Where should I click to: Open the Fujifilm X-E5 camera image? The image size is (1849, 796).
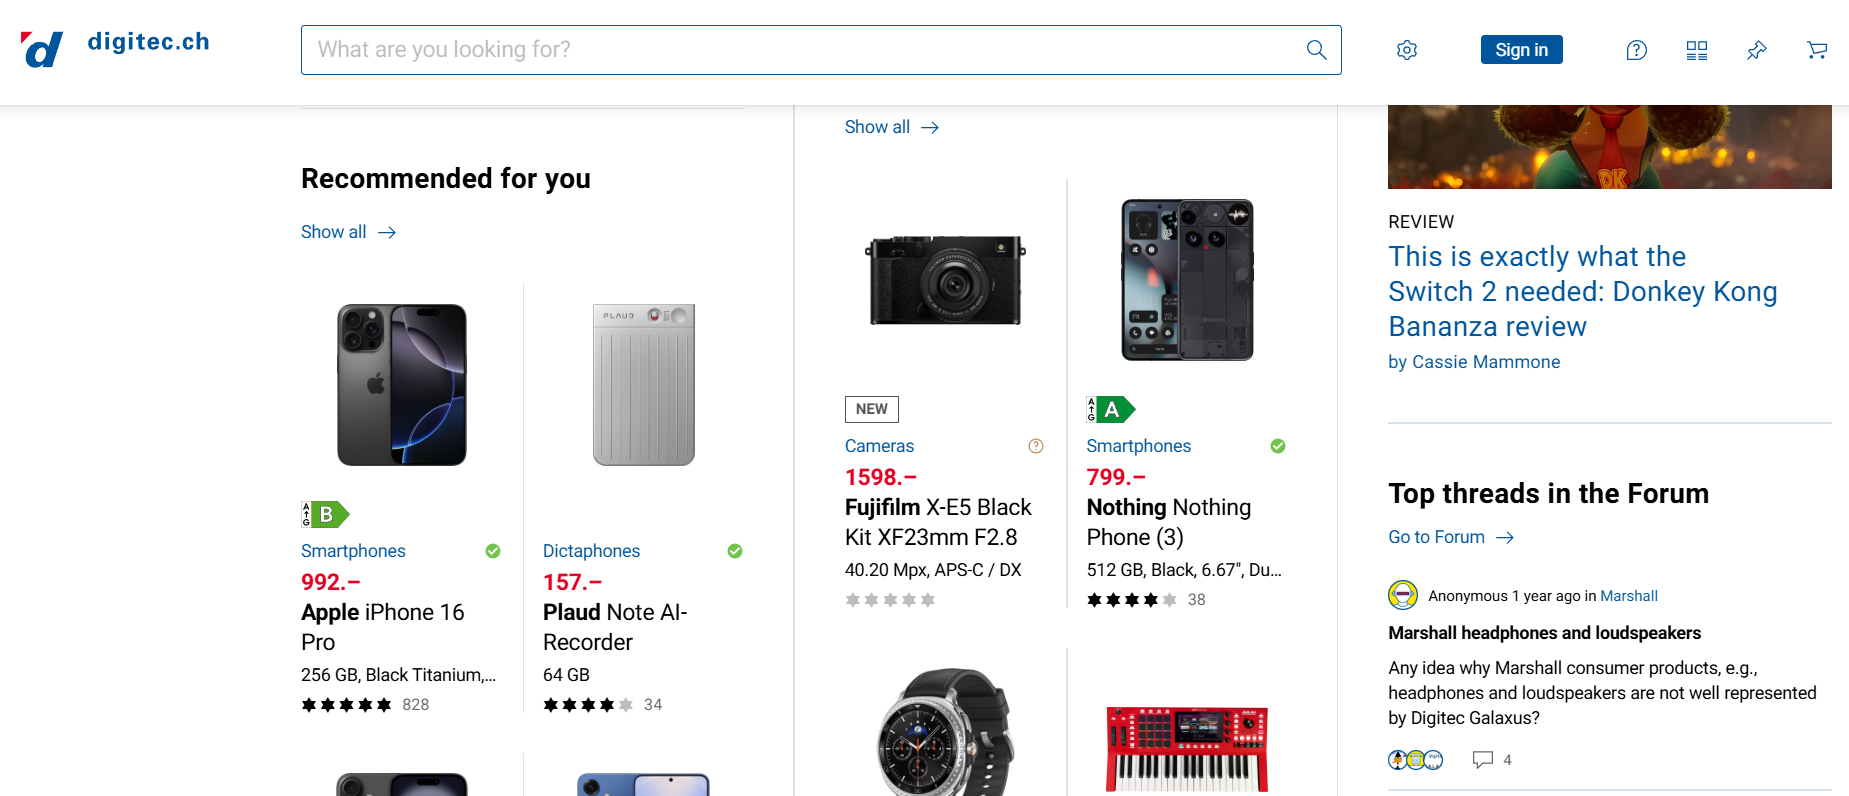[x=945, y=280]
